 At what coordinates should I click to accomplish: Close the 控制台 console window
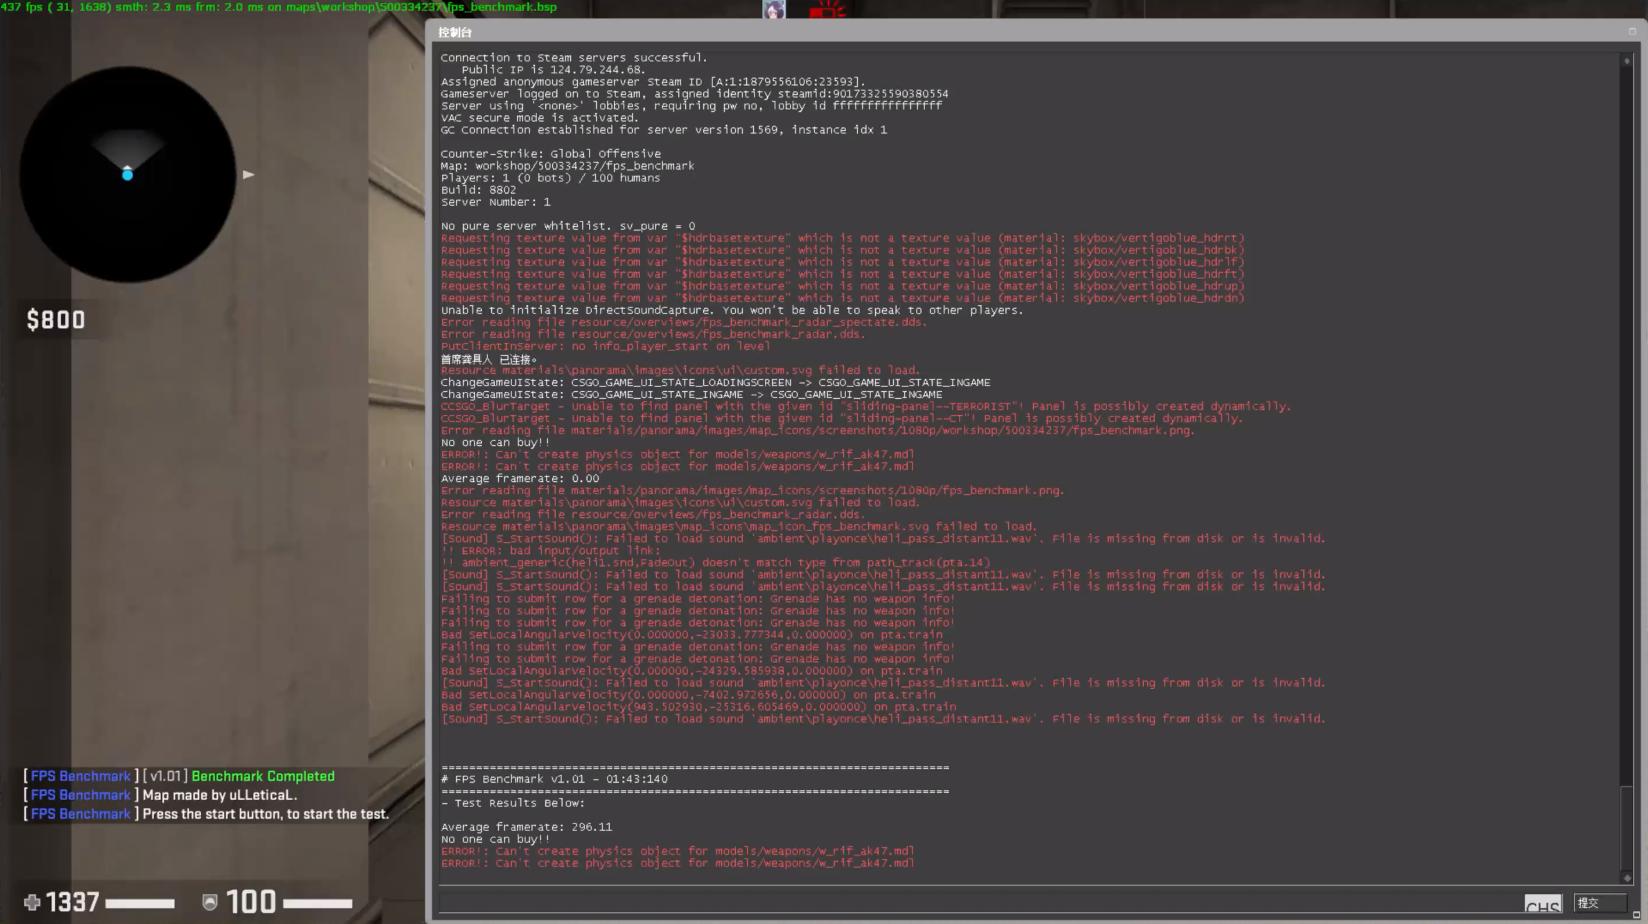(1632, 32)
